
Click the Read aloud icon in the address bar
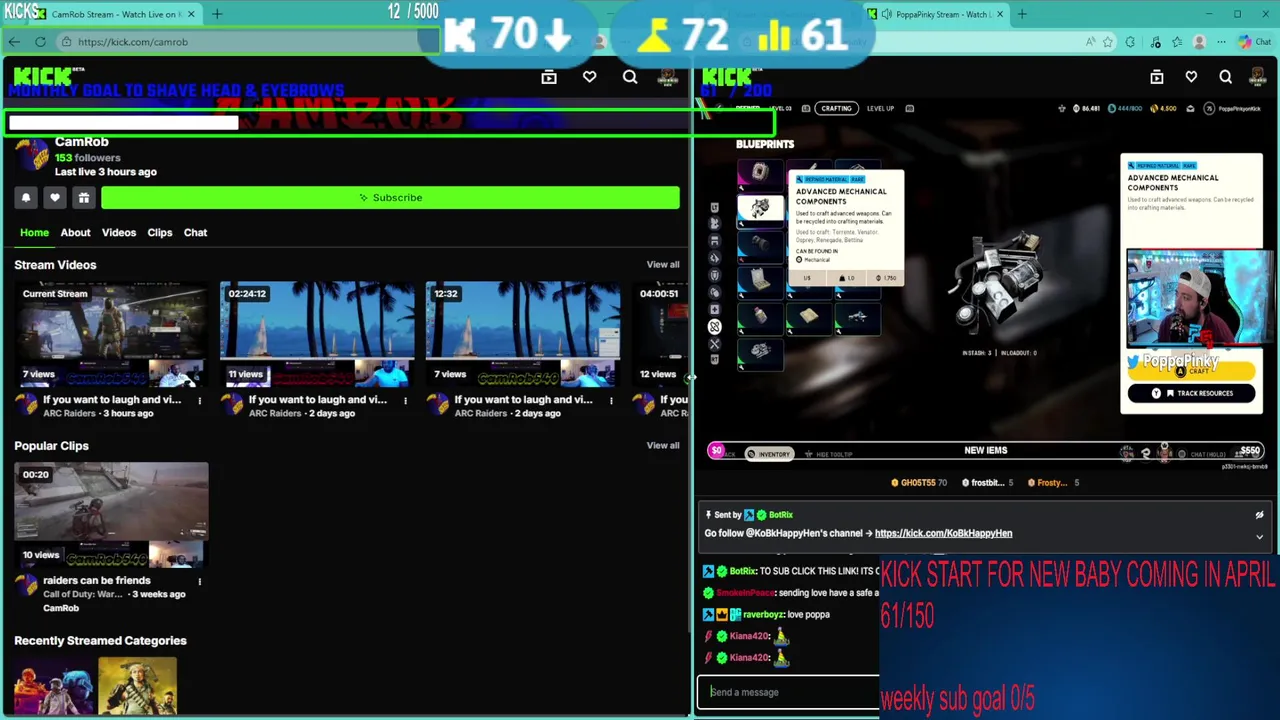click(1090, 42)
